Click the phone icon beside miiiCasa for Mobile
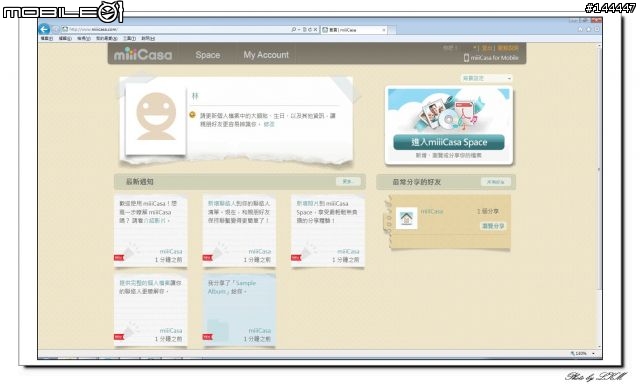Image resolution: width=640 pixels, height=388 pixels. (x=466, y=58)
